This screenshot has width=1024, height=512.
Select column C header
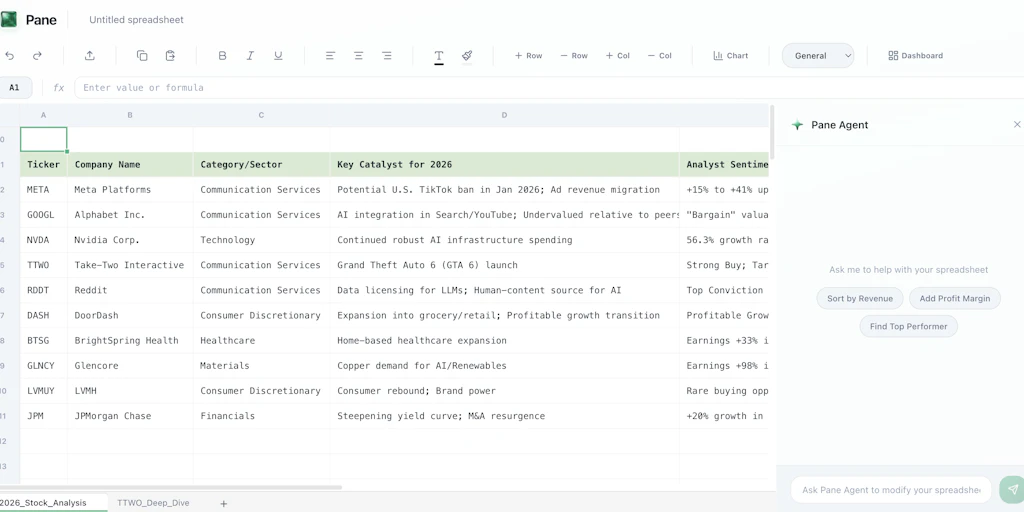point(261,115)
